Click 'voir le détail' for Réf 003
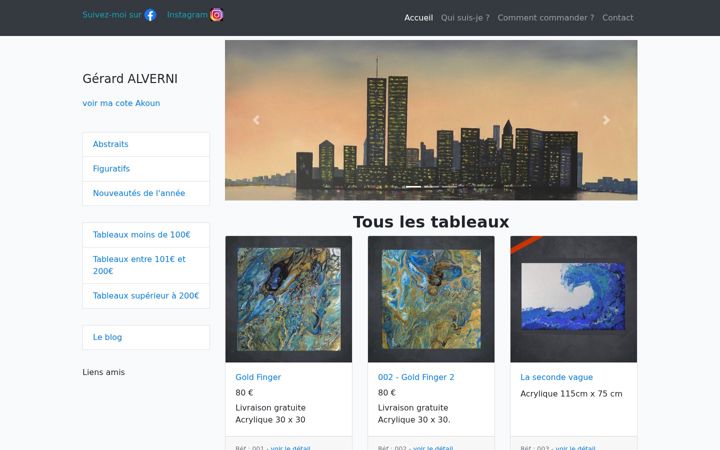The width and height of the screenshot is (720, 450). click(x=575, y=448)
